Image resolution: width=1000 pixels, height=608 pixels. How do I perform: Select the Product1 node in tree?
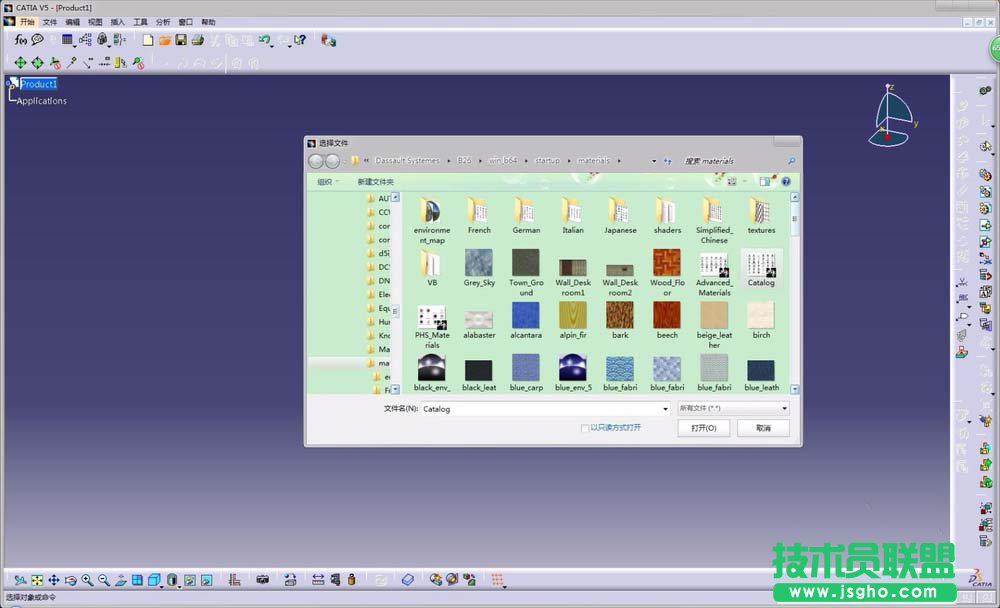[x=39, y=84]
